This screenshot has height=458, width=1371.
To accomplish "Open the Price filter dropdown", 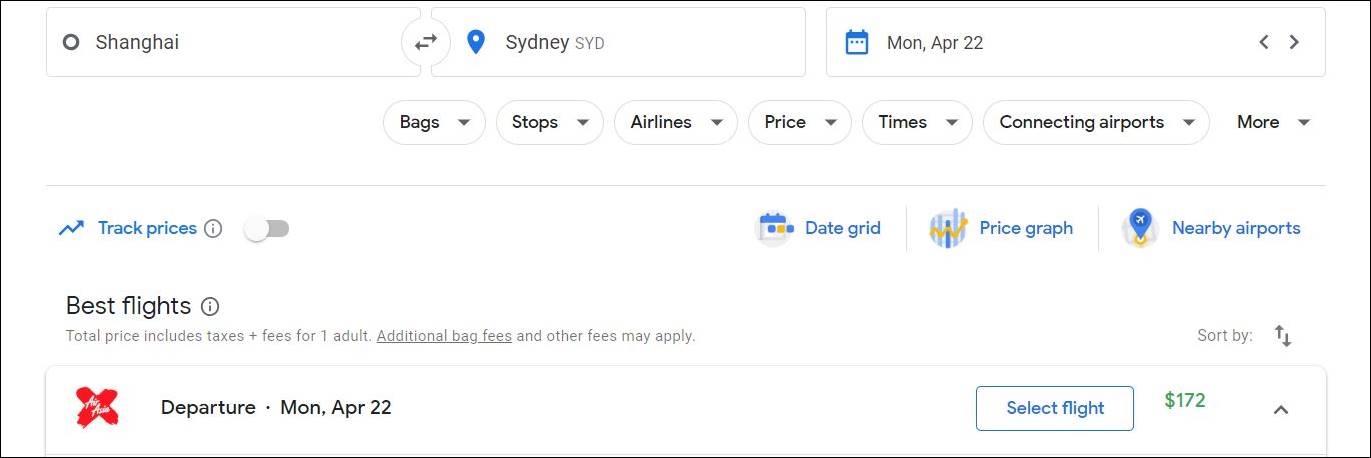I will (800, 122).
